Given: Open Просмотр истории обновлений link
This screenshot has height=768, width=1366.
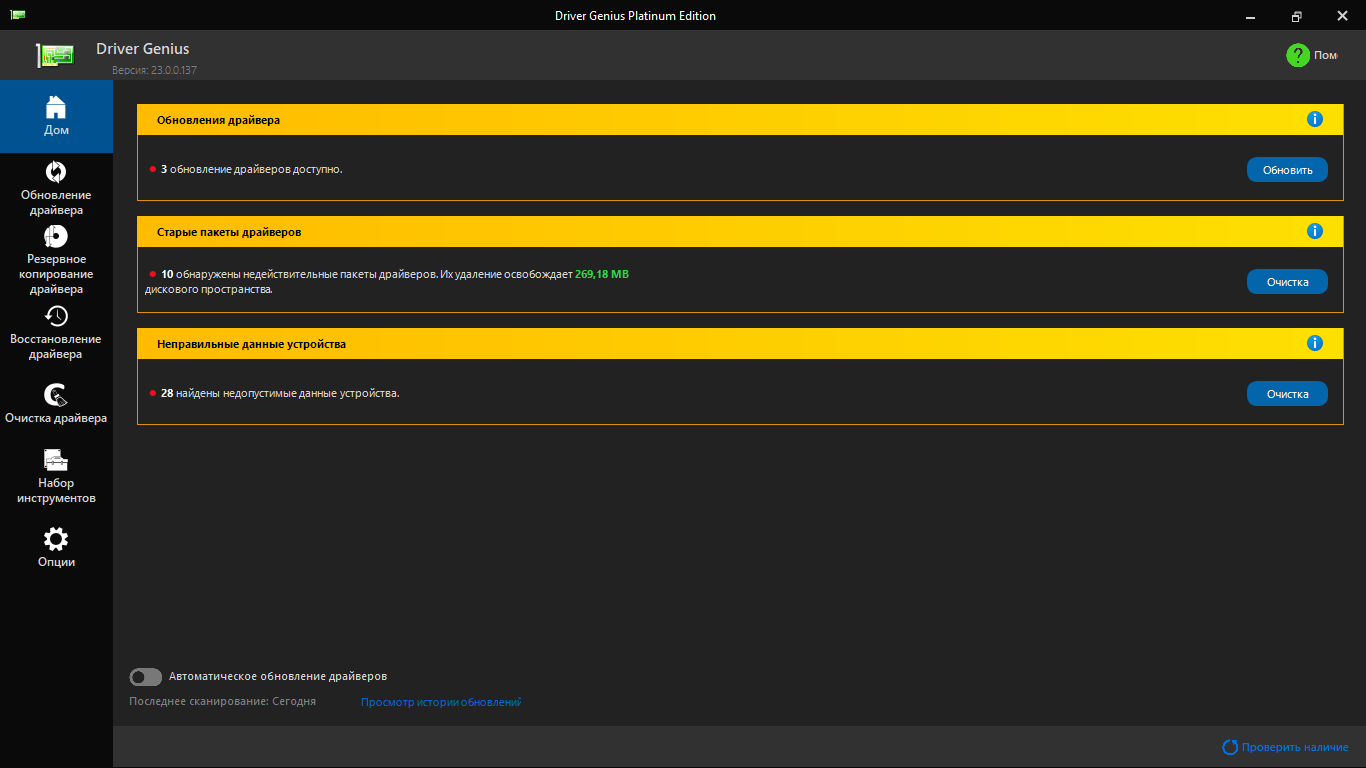Looking at the screenshot, I should (441, 702).
